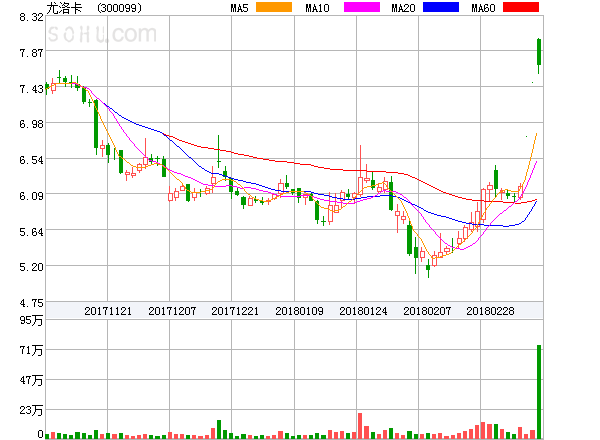
Task: Click the MA10 legend label
Action: [x=317, y=8]
